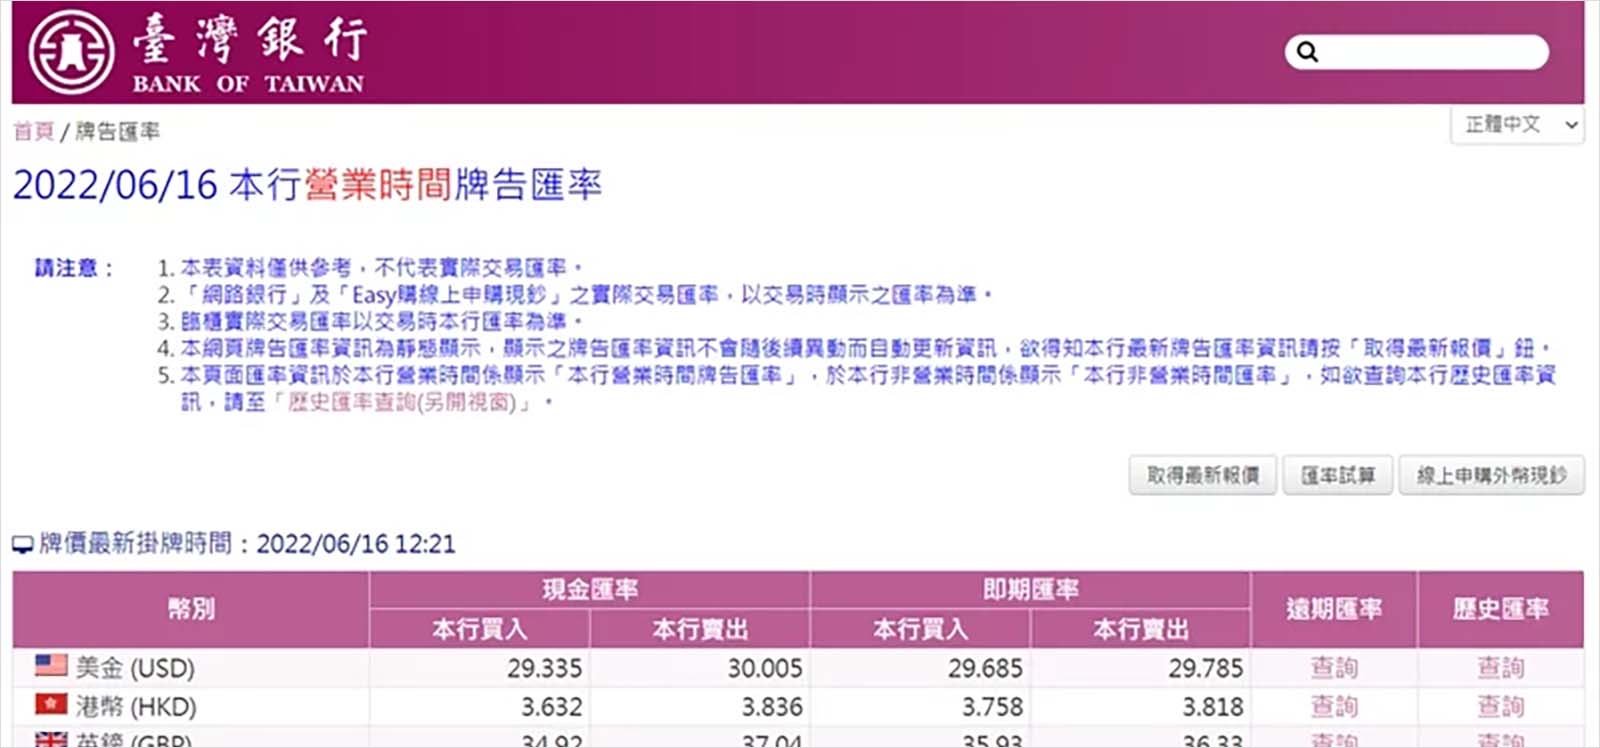Viewport: 1600px width, 748px height.
Task: Click USD spot selling rate 29.785
Action: click(1206, 667)
